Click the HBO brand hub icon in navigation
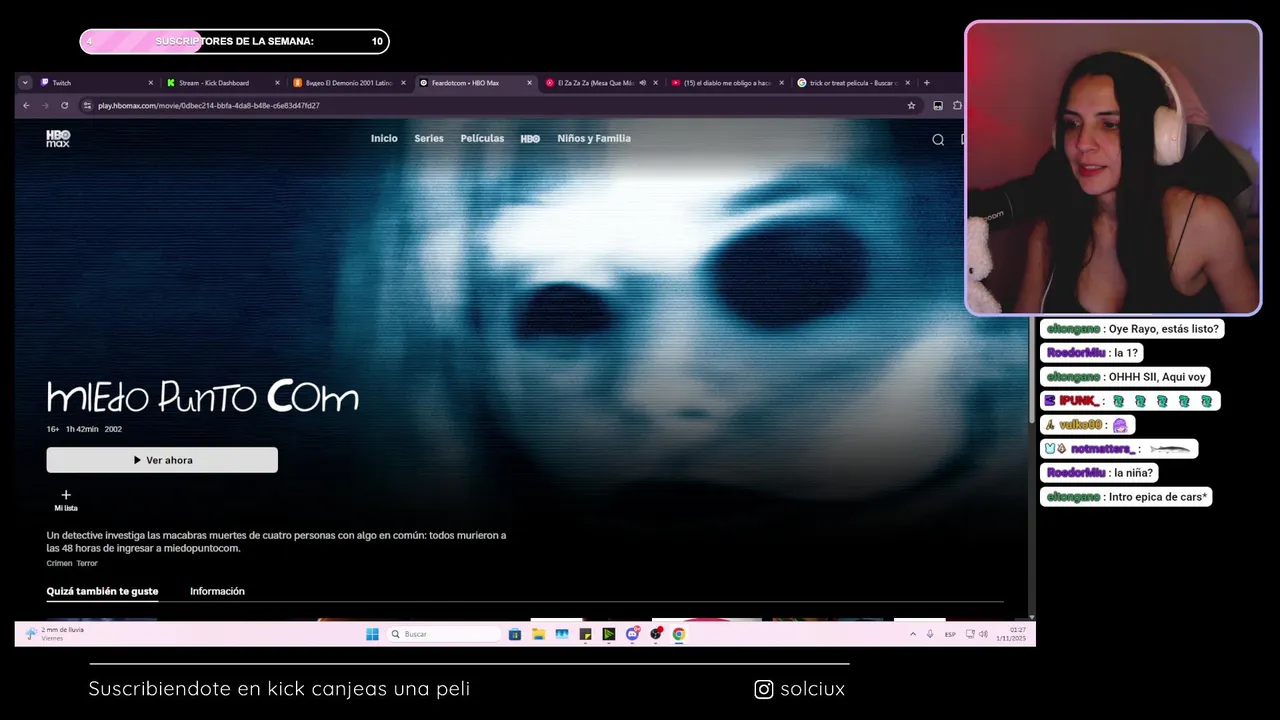The height and width of the screenshot is (720, 1280). point(530,139)
